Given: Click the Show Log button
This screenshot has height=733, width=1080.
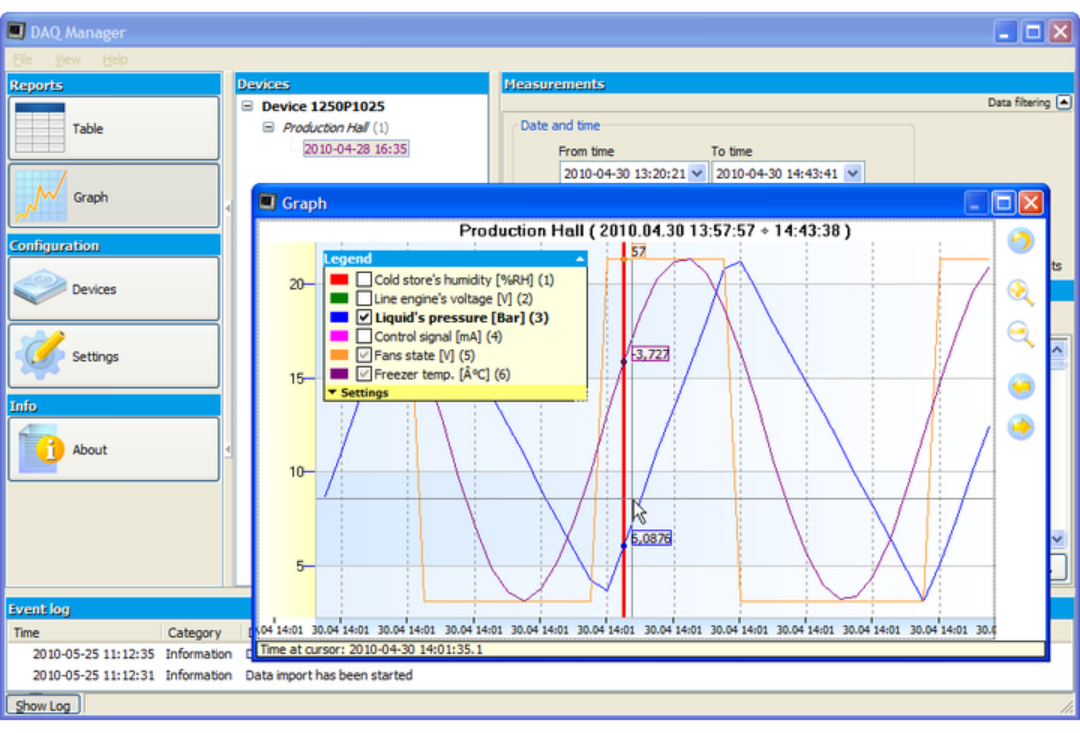Looking at the screenshot, I should coord(43,706).
